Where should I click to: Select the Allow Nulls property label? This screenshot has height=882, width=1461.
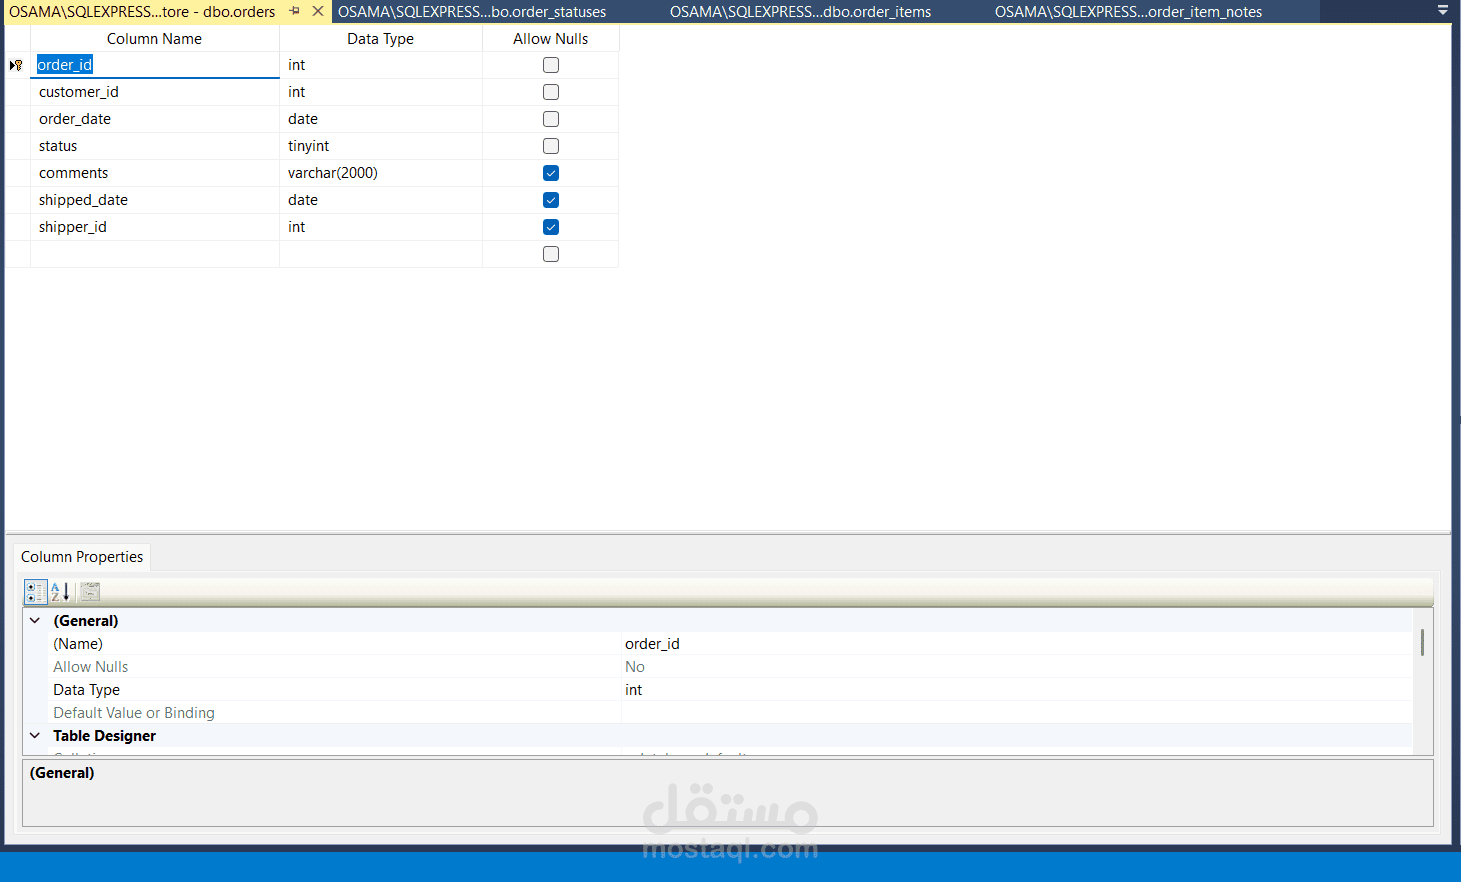91,667
